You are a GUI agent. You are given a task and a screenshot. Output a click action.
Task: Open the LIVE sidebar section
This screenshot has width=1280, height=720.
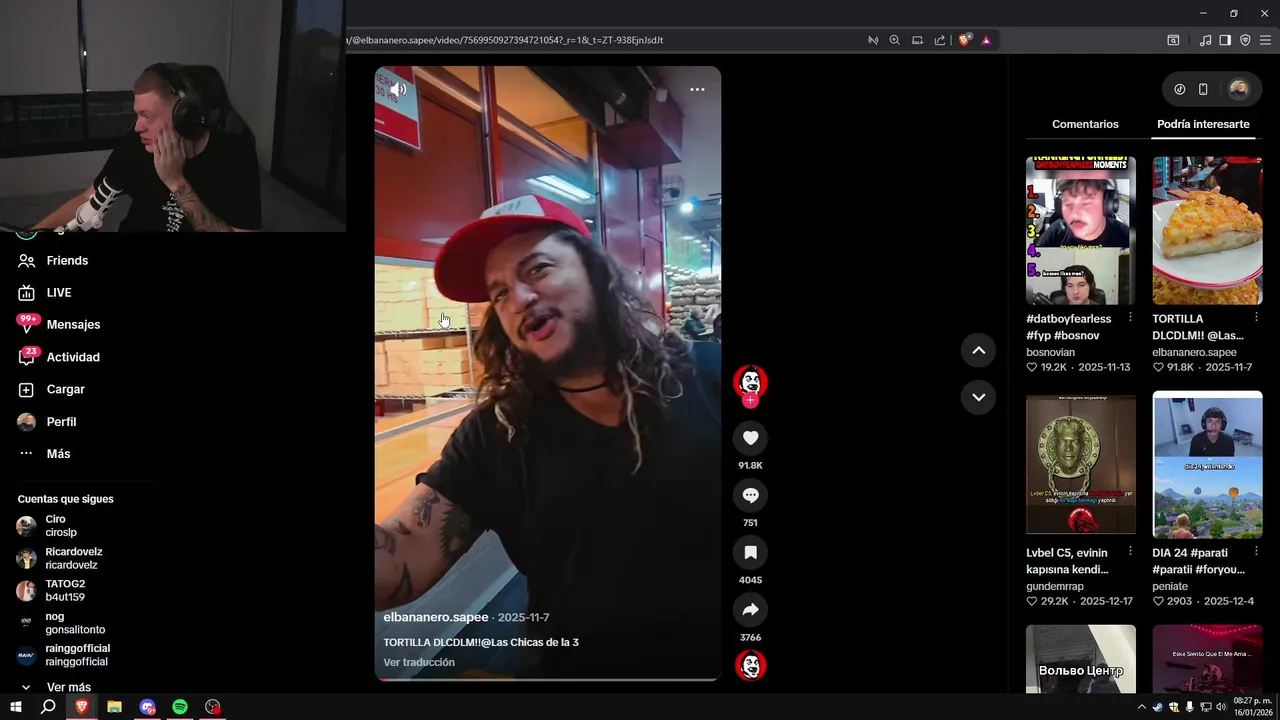[59, 292]
